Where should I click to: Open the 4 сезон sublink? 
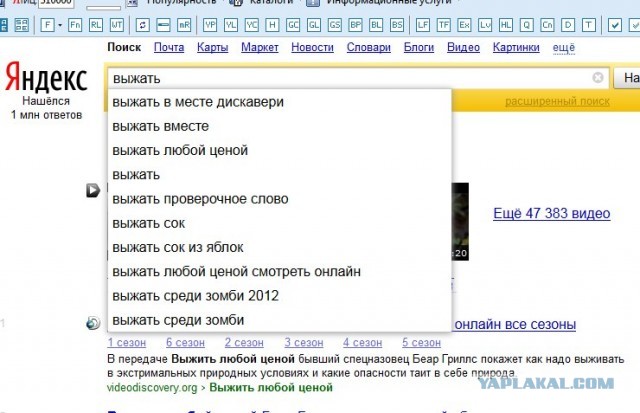pyautogui.click(x=362, y=343)
